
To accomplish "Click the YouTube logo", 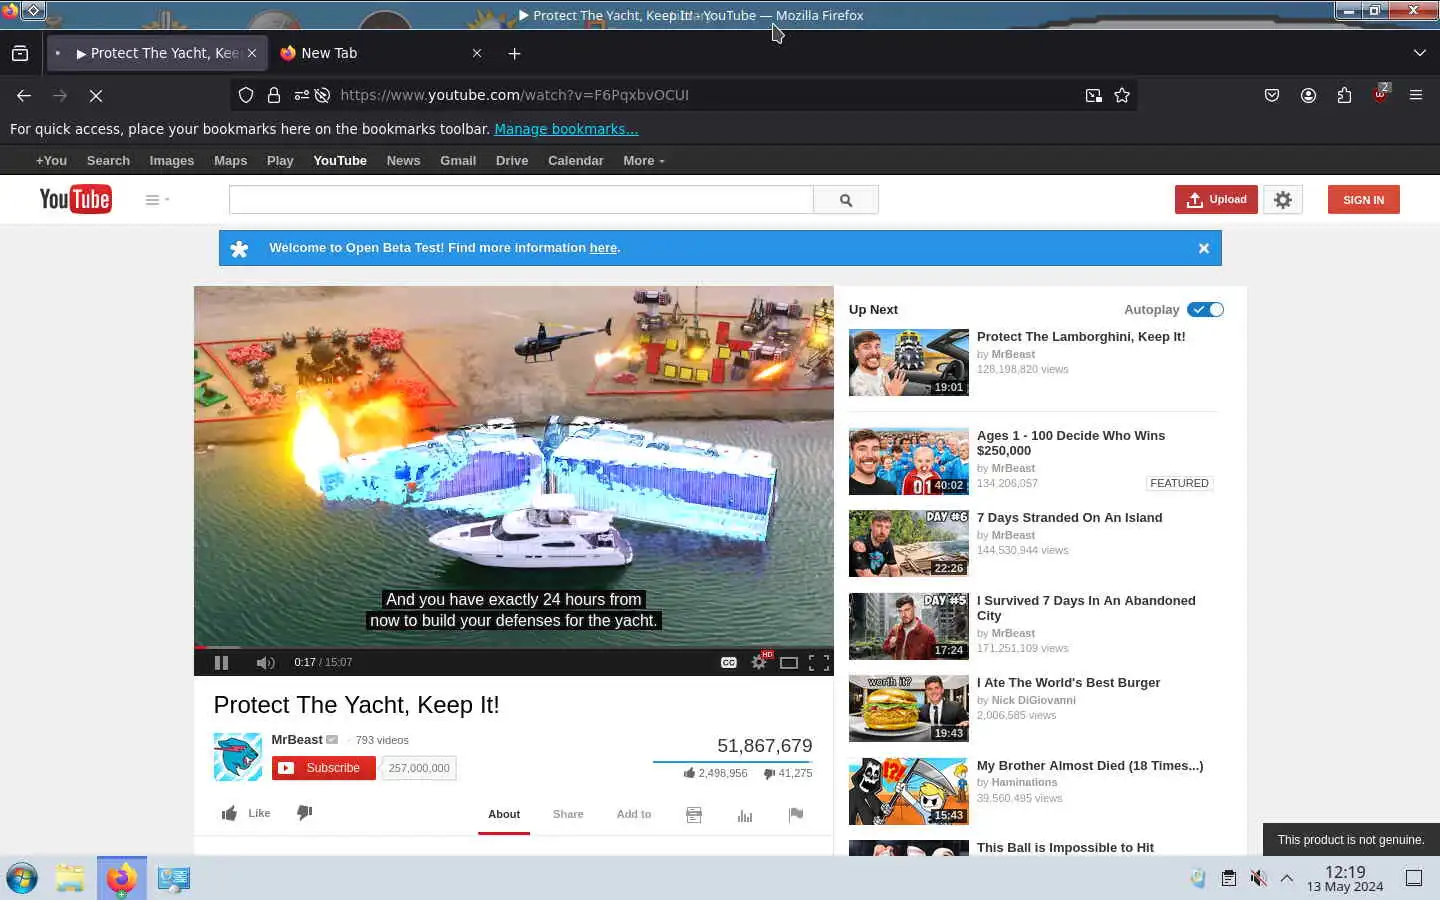I will coord(75,199).
